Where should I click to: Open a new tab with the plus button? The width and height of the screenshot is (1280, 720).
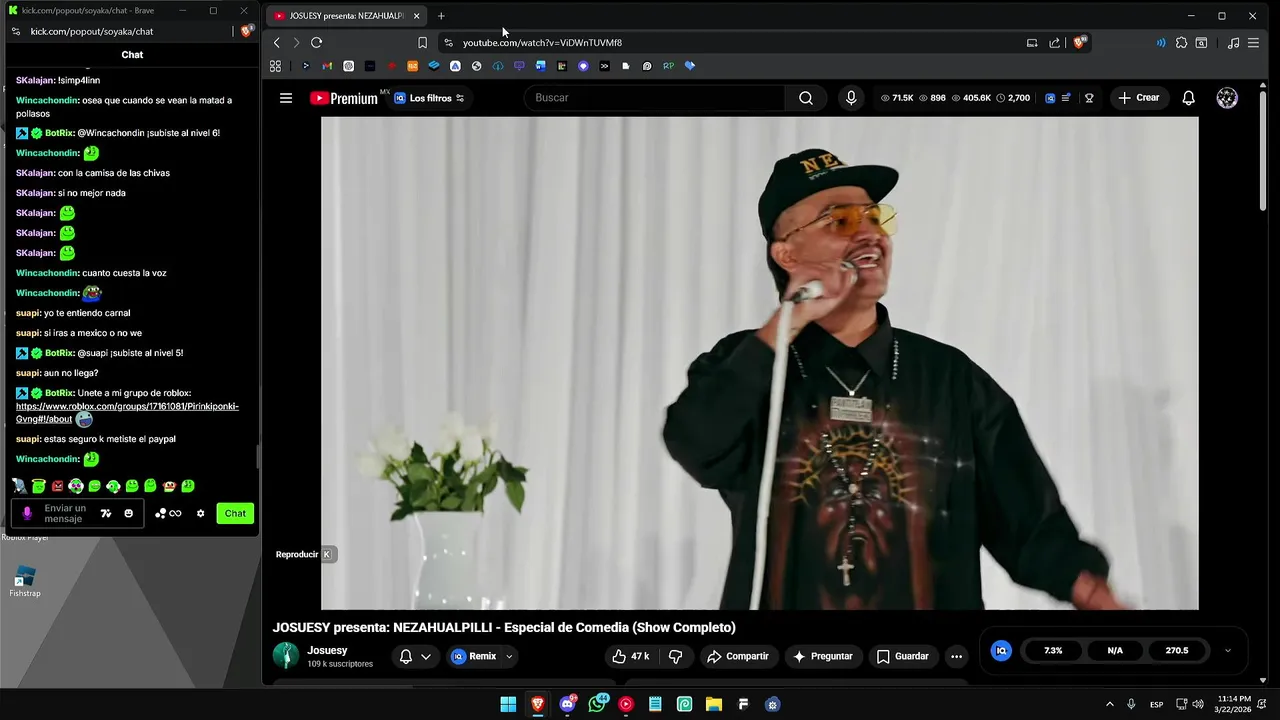[441, 16]
